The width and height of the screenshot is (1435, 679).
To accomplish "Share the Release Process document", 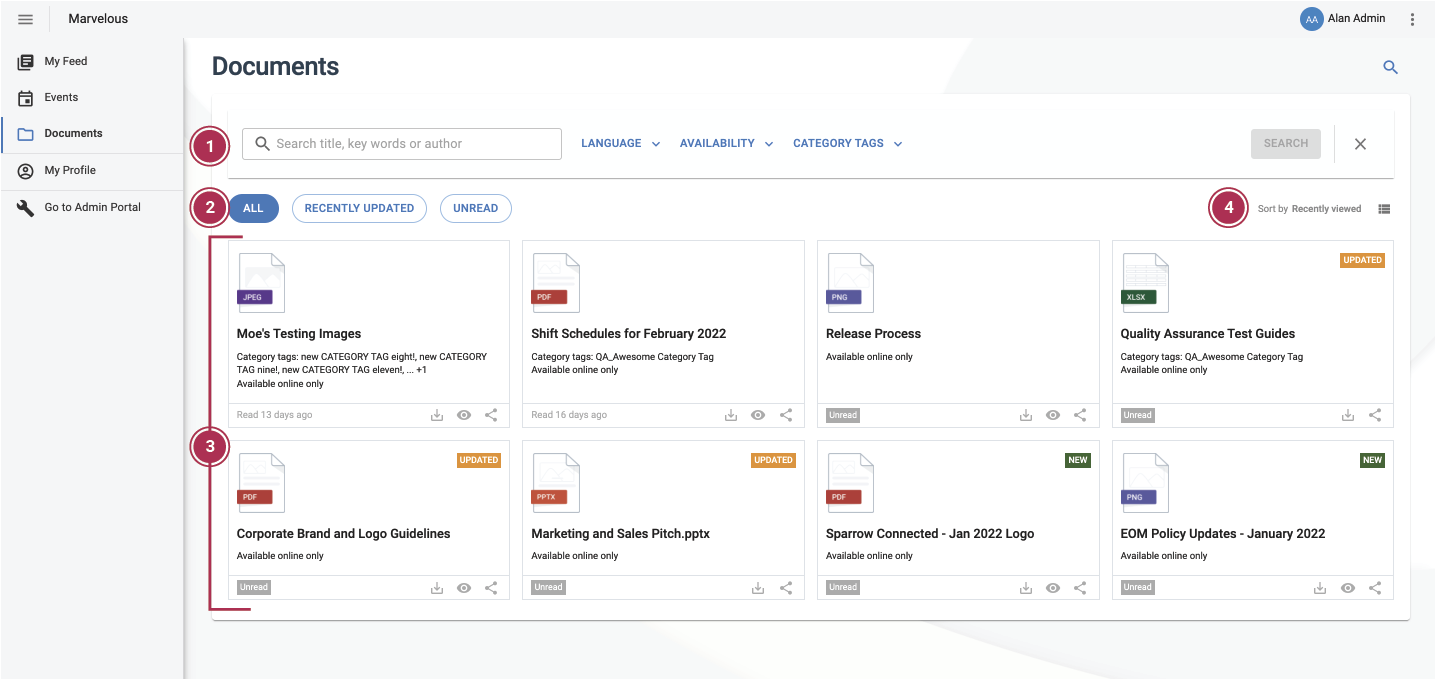I will tap(1080, 415).
